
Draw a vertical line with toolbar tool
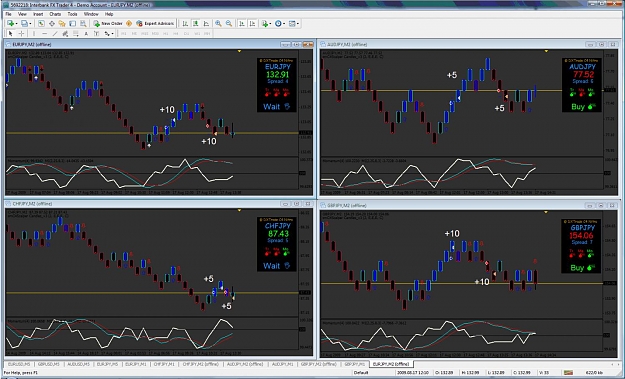click(34, 33)
